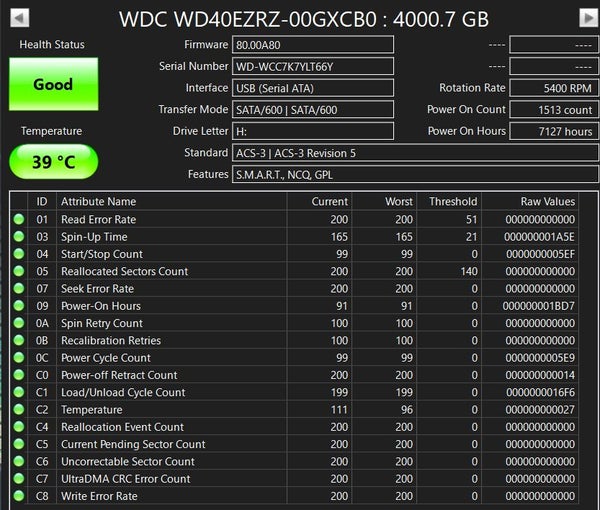
Task: Select the Reallocated Sectors Count attribute name
Action: pyautogui.click(x=124, y=271)
